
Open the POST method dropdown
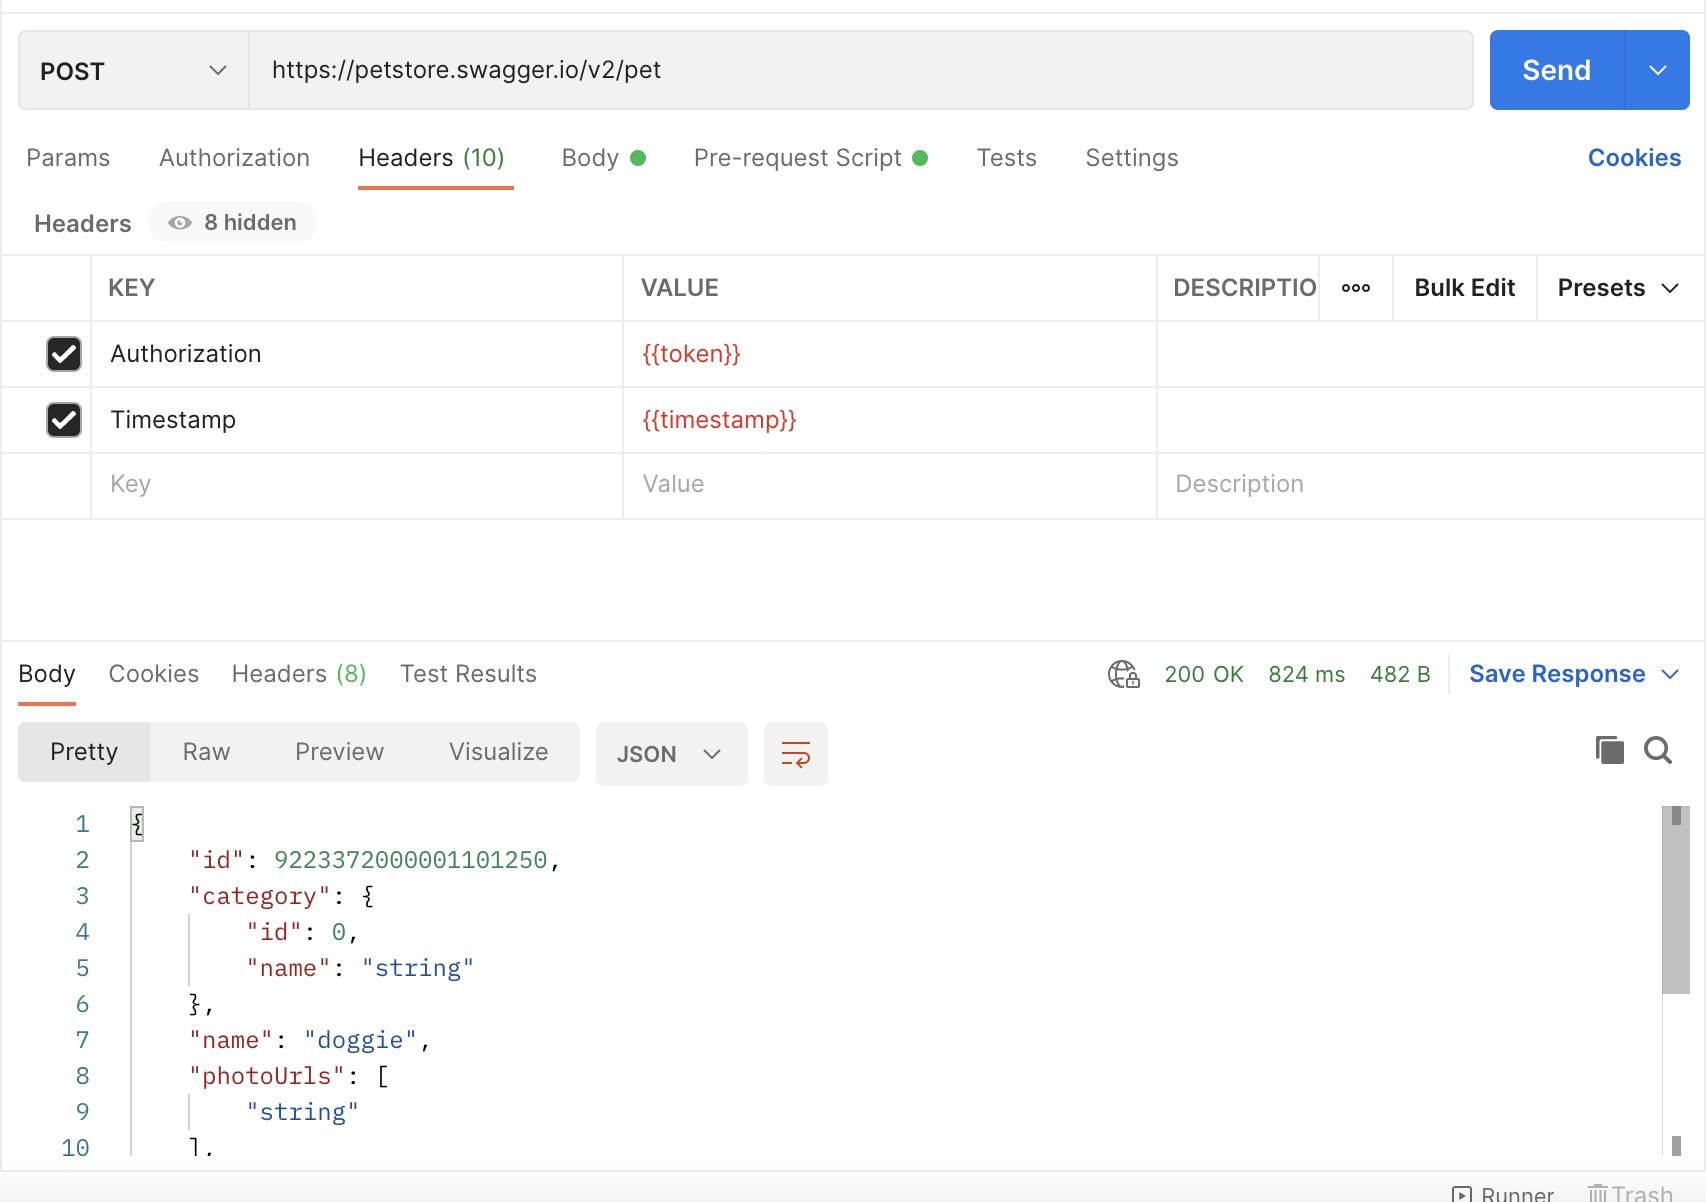click(134, 71)
